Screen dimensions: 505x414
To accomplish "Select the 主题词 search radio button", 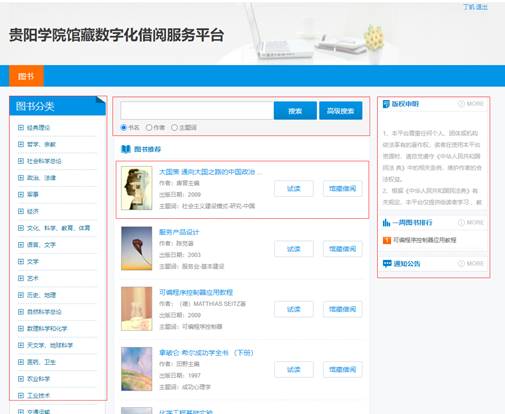I will point(174,127).
